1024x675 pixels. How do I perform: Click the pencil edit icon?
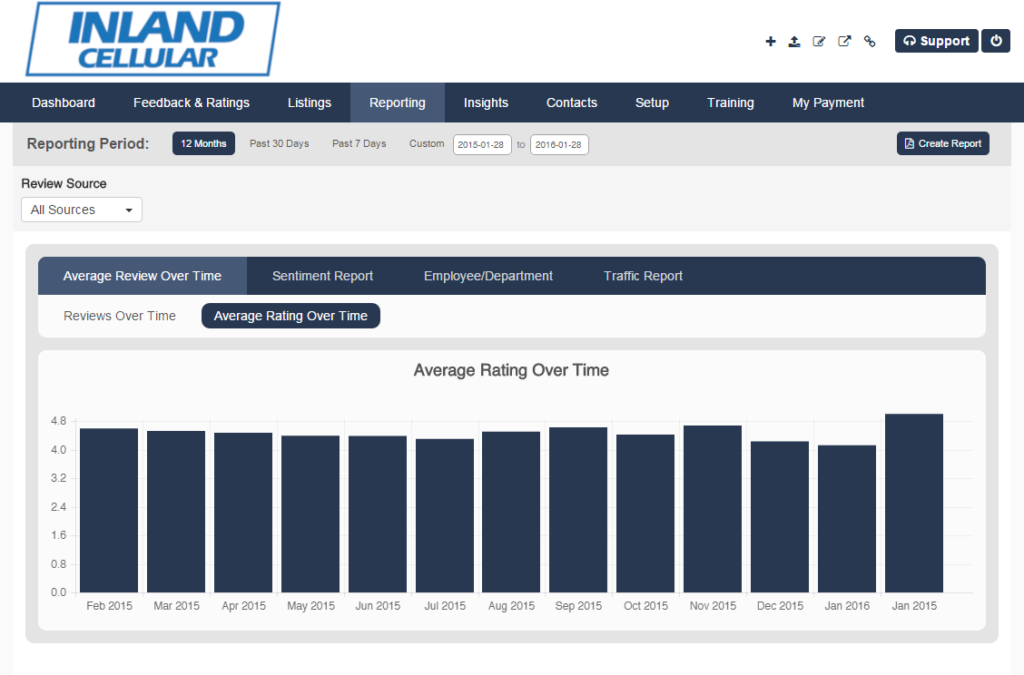pos(819,42)
